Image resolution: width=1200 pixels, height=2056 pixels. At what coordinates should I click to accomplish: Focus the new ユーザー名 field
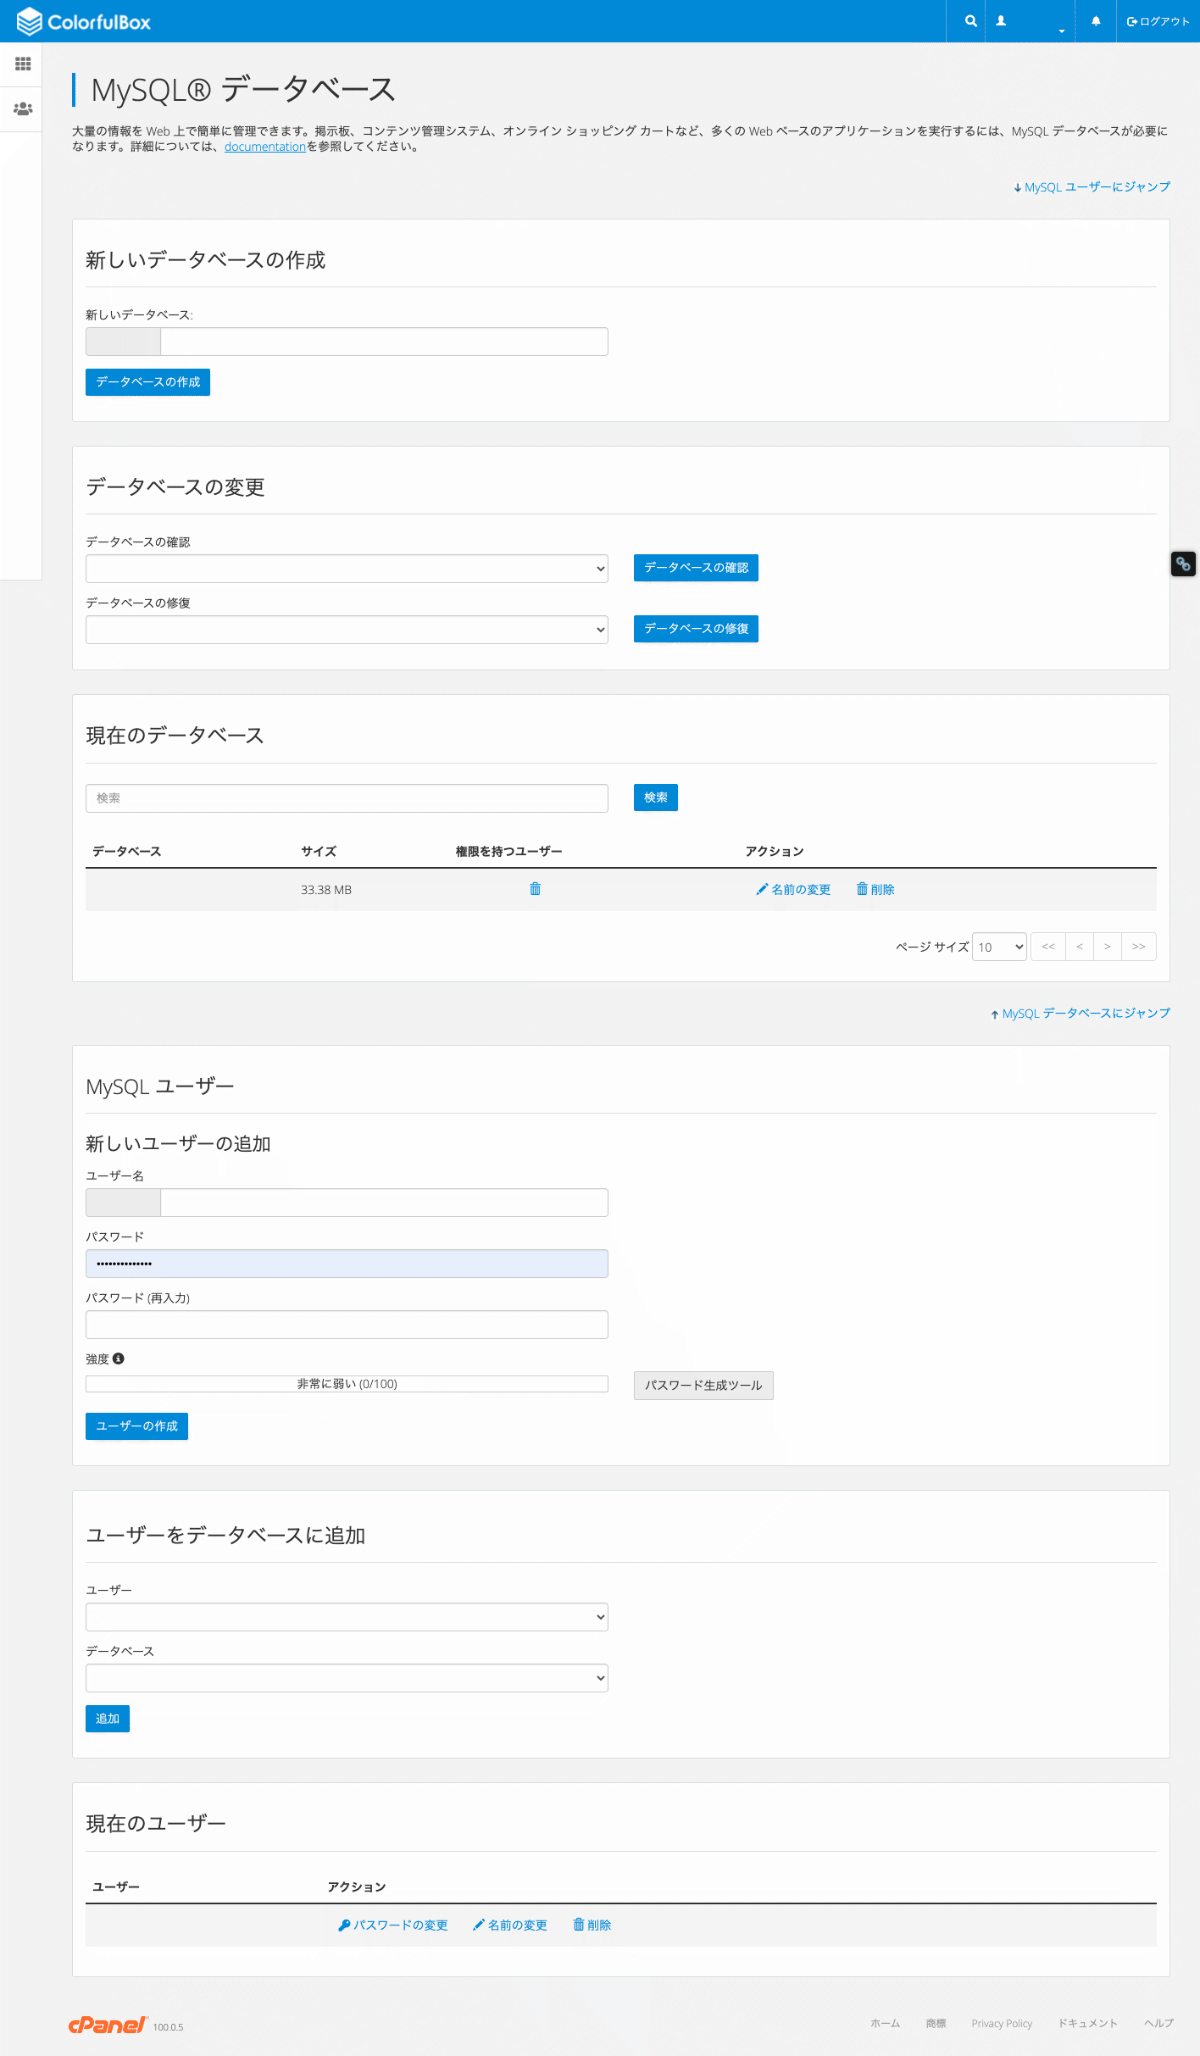coord(384,1203)
